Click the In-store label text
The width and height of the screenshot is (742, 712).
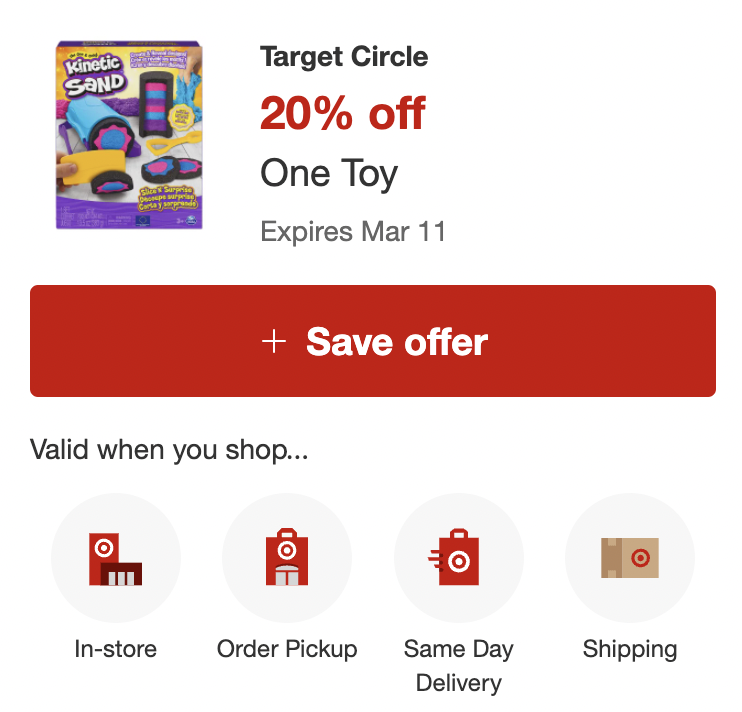(115, 649)
